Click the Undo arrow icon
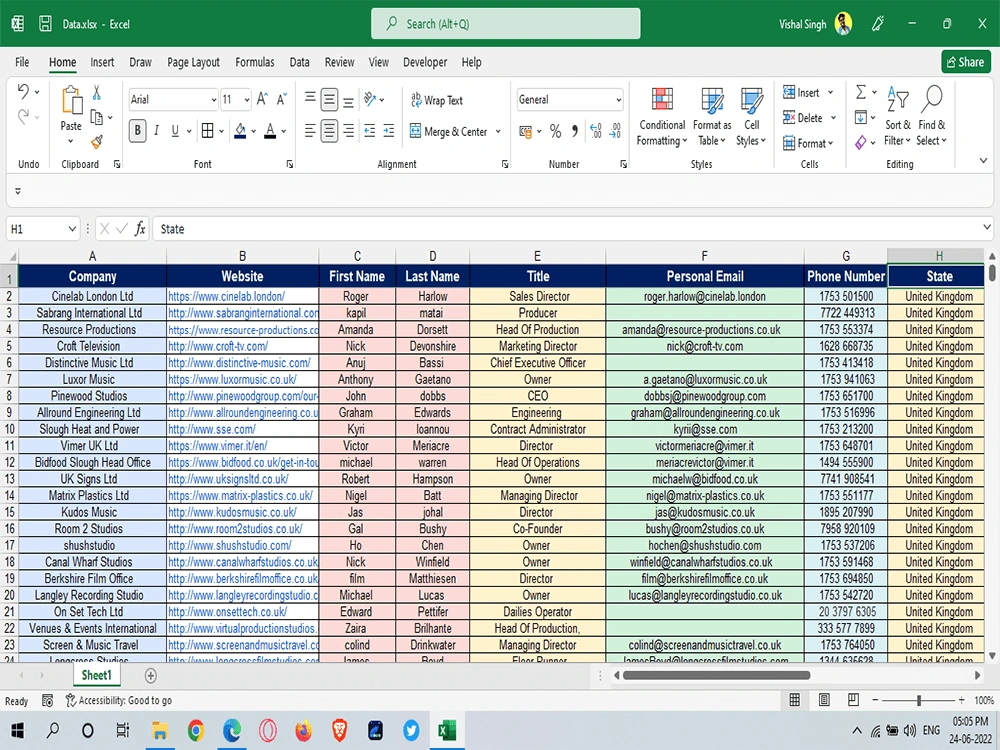This screenshot has height=750, width=1000. pyautogui.click(x=24, y=92)
